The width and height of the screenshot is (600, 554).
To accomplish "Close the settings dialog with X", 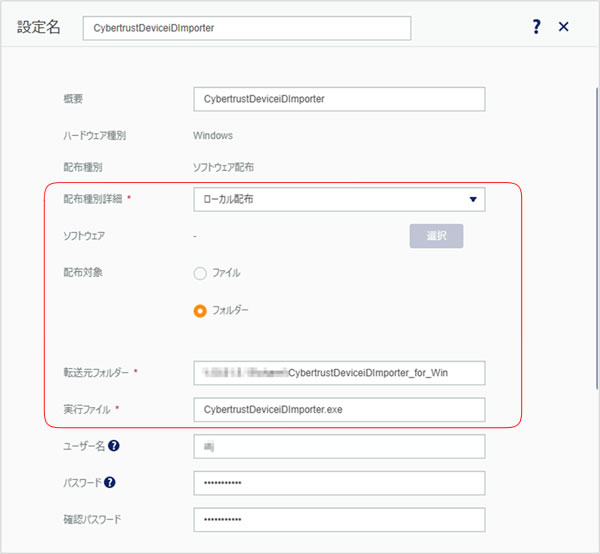I will 563,27.
